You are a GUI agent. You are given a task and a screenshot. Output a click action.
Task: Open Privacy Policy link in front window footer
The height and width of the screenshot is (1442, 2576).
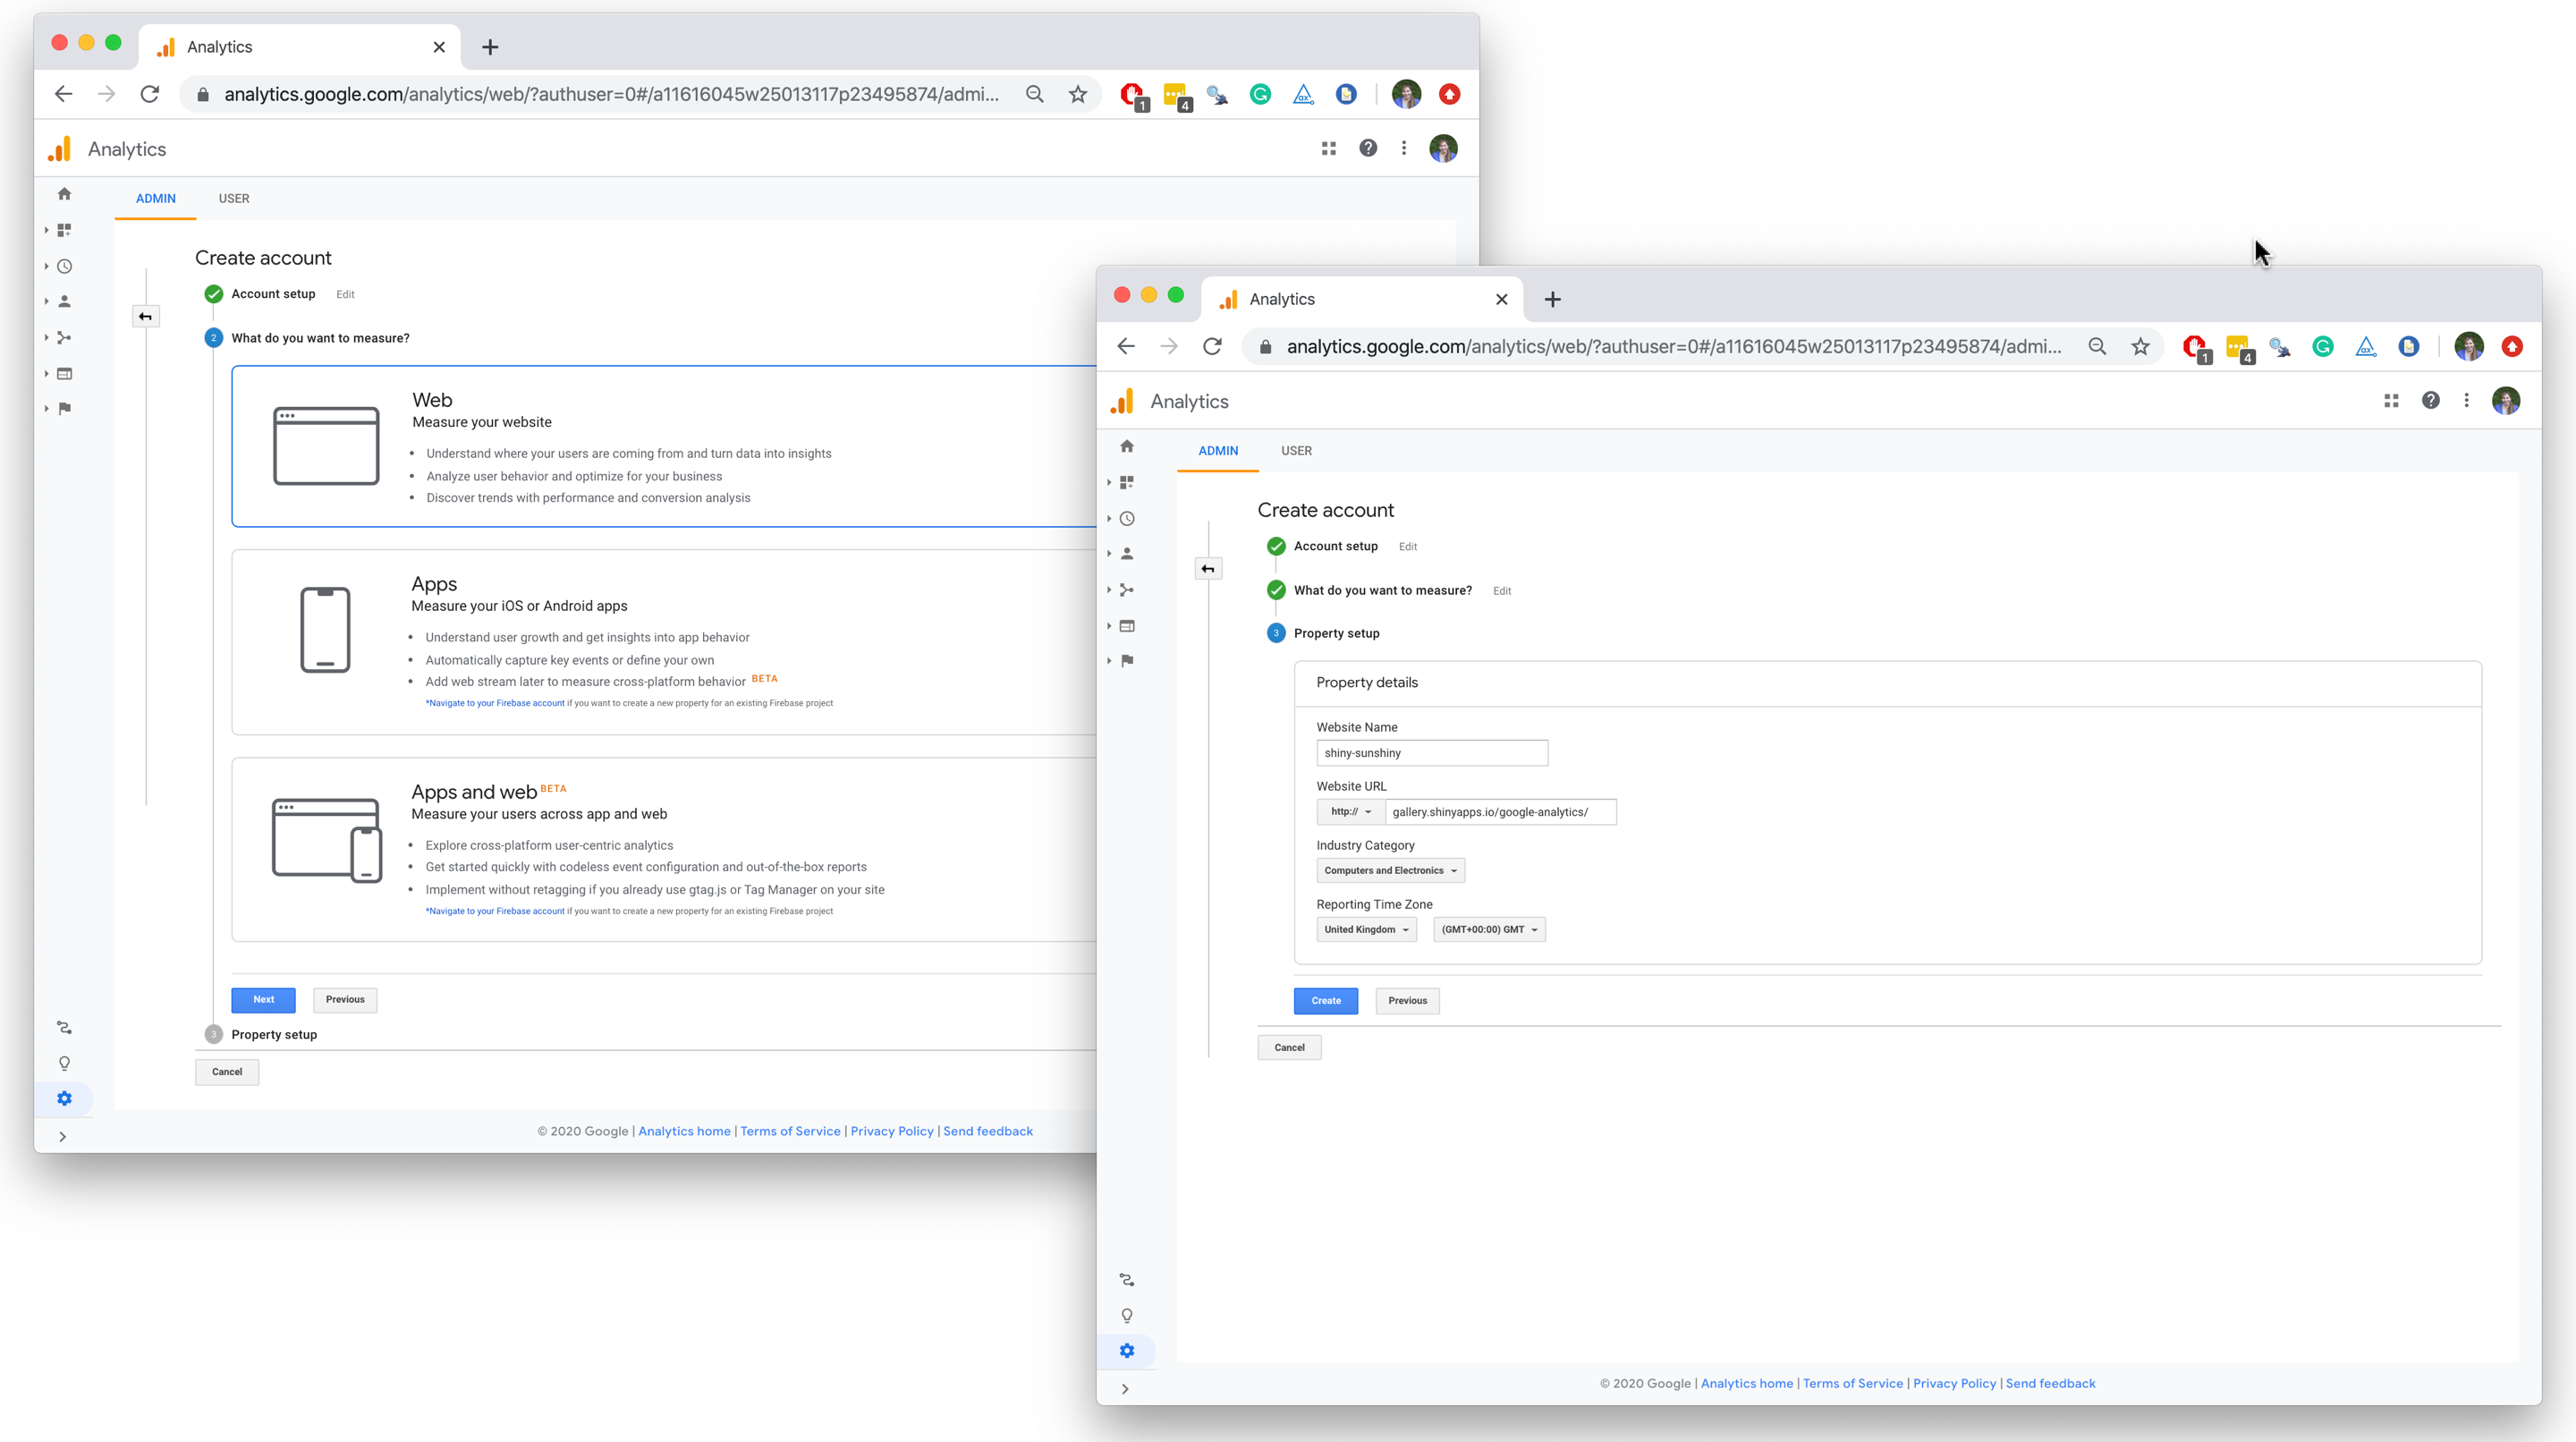pyautogui.click(x=1954, y=1384)
